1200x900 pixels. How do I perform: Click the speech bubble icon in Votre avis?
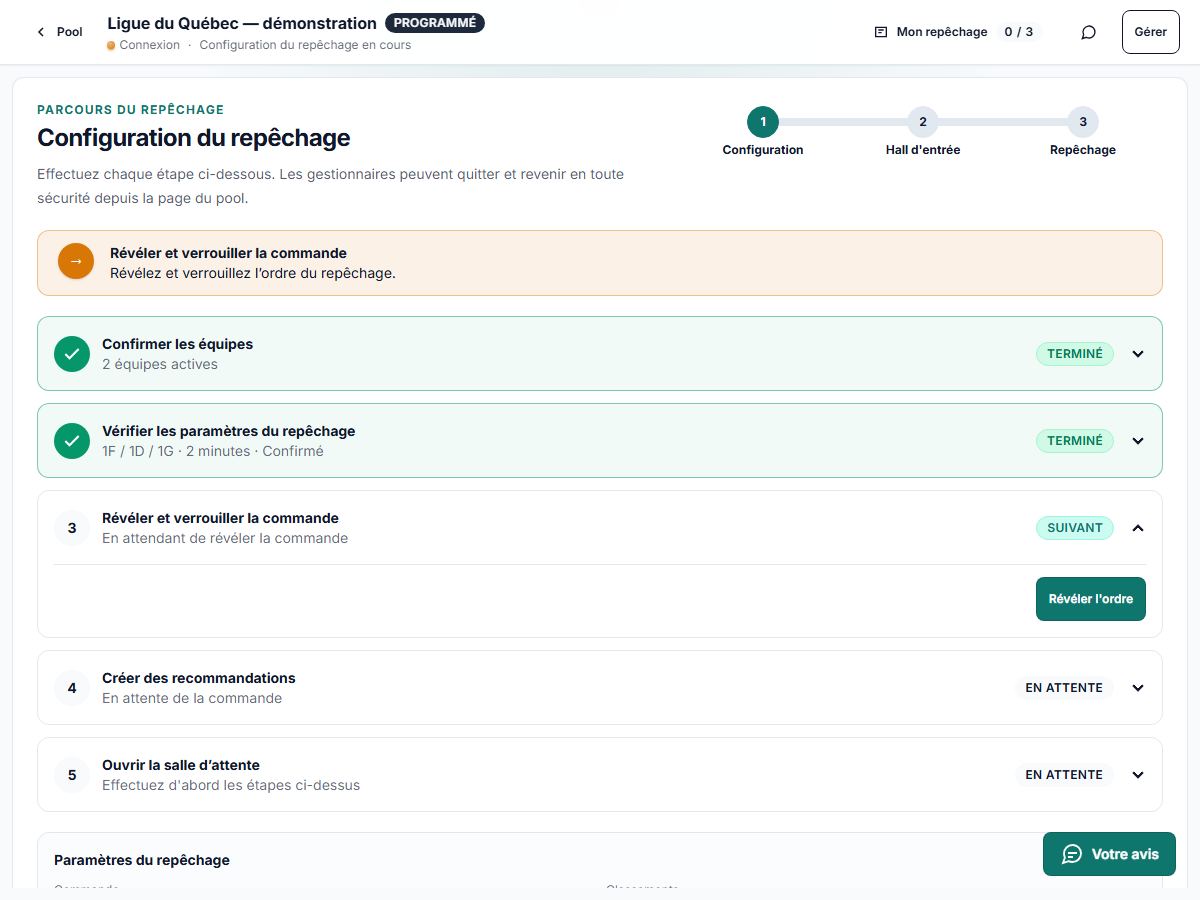(x=1072, y=854)
